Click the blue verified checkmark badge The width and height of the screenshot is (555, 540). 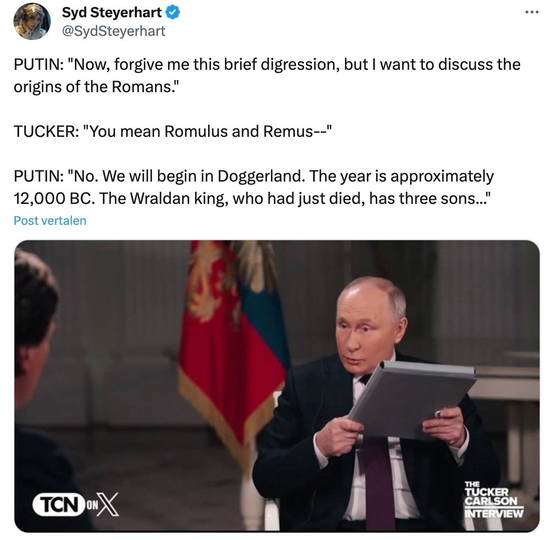pyautogui.click(x=173, y=13)
